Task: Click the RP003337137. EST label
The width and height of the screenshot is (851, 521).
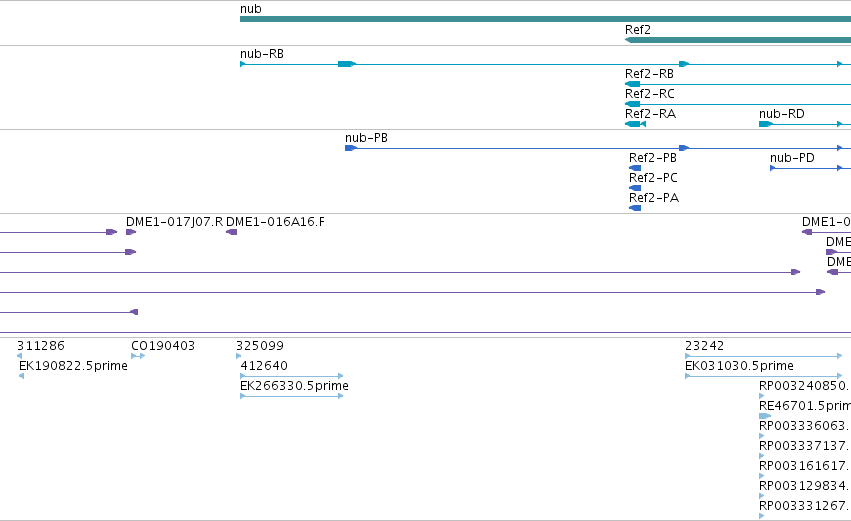Action: (x=804, y=447)
